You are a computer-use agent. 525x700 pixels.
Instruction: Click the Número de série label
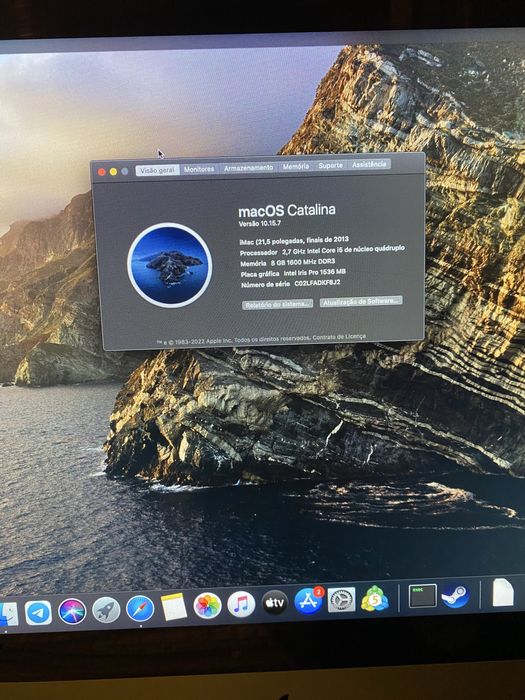pyautogui.click(x=265, y=284)
